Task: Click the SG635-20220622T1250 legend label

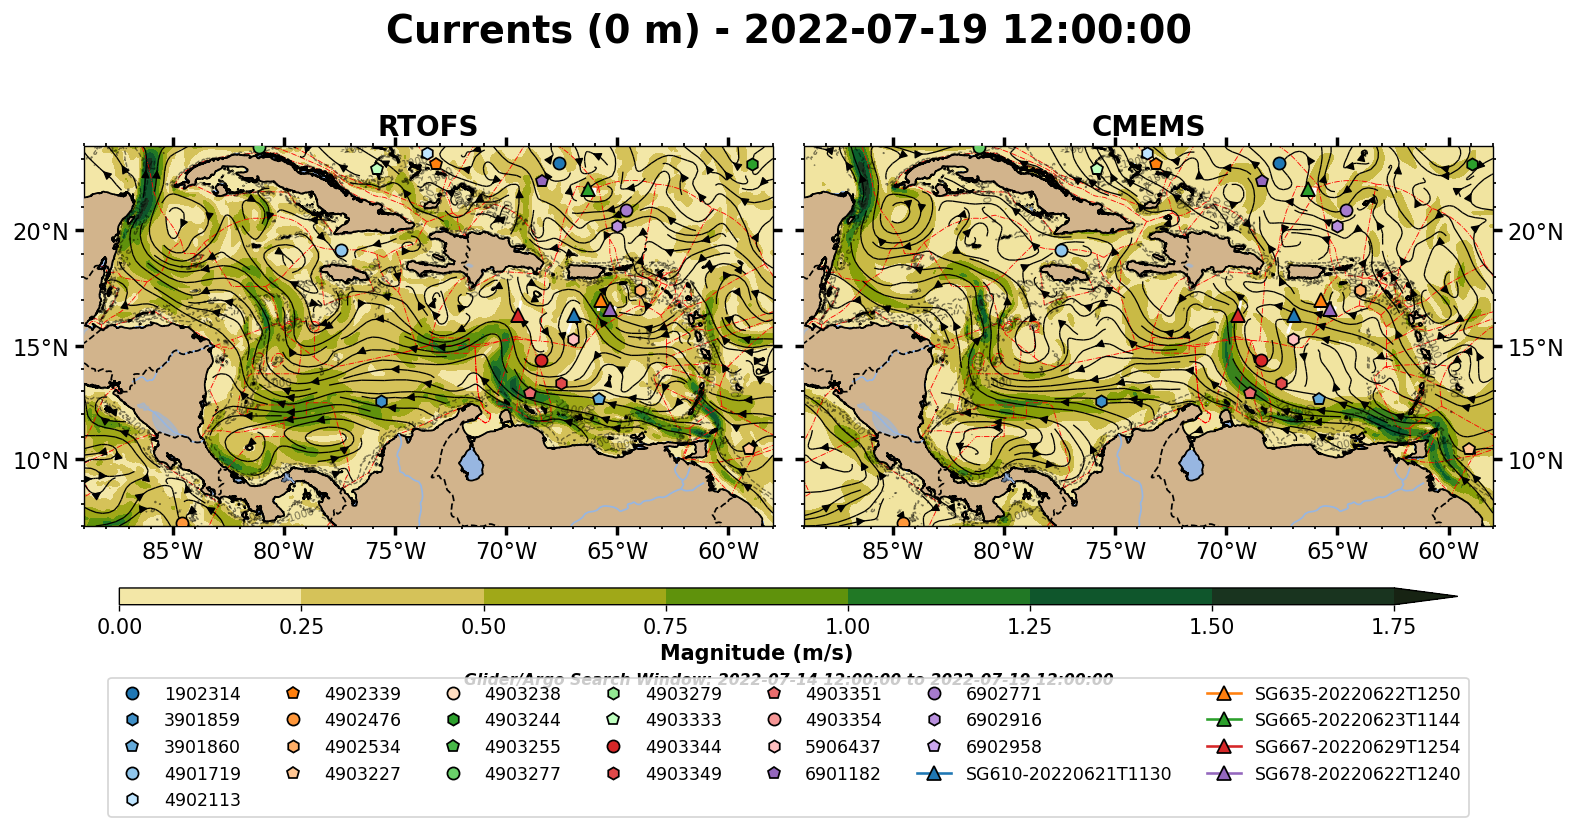Action: pos(1357,694)
